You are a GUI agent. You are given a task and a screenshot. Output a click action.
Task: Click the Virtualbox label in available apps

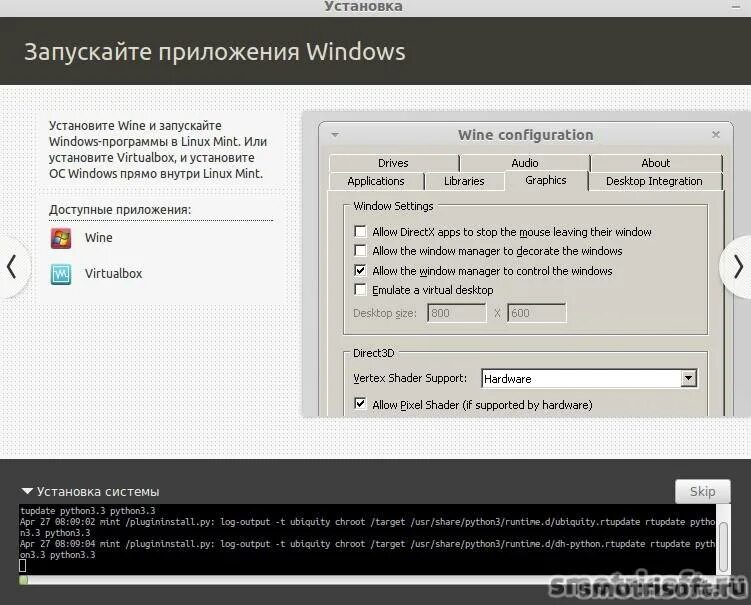114,274
